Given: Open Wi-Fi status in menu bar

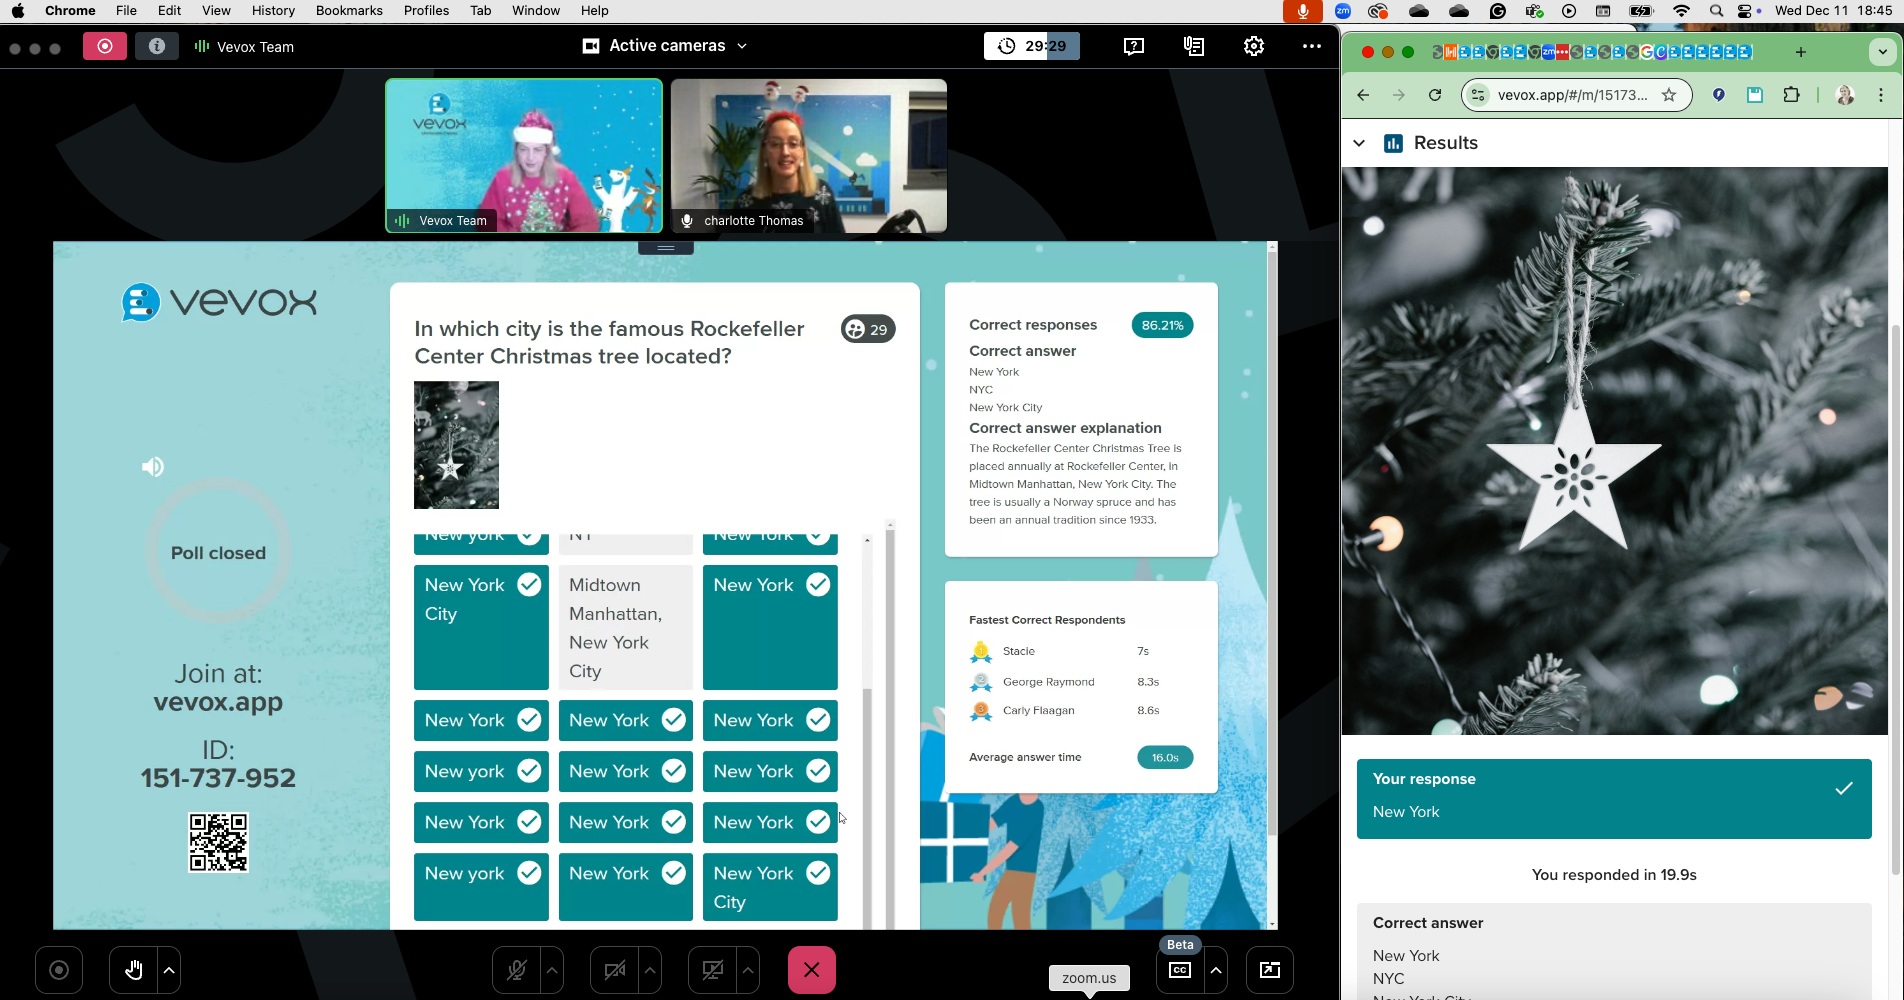Looking at the screenshot, I should (x=1681, y=11).
